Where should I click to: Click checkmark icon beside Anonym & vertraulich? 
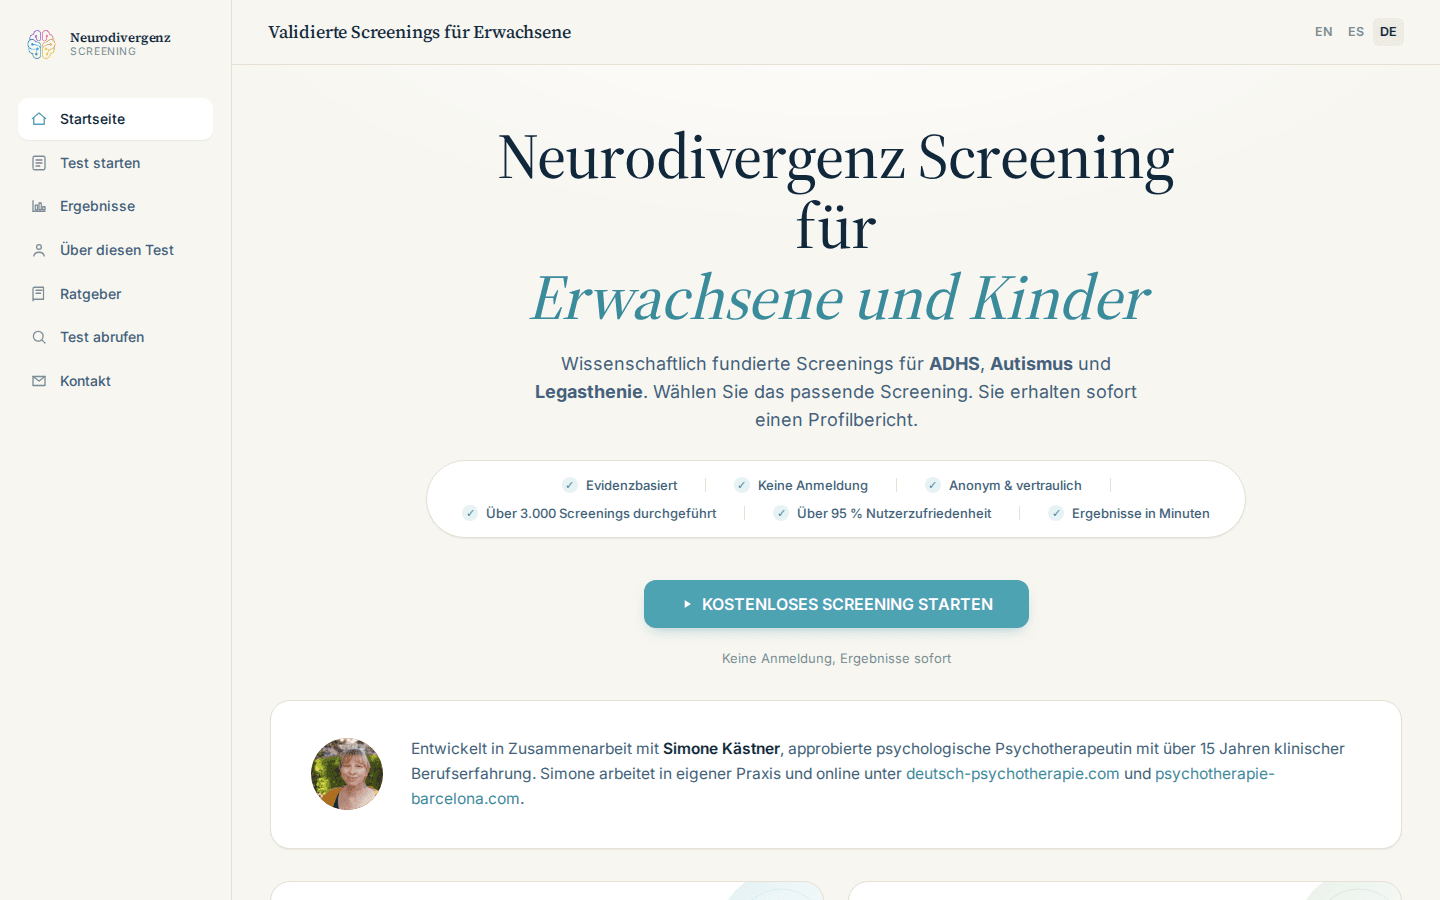coord(933,485)
